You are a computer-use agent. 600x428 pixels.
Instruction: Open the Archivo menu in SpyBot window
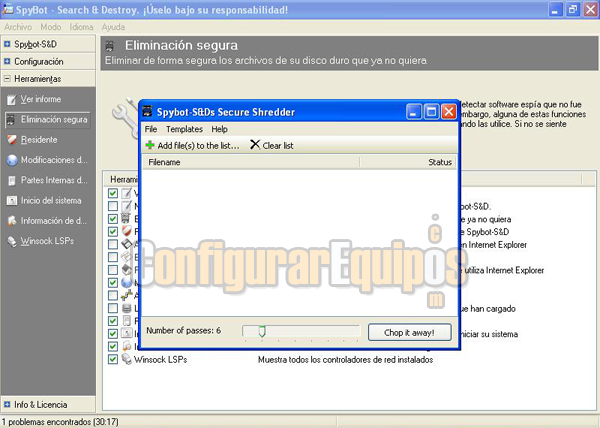point(18,27)
